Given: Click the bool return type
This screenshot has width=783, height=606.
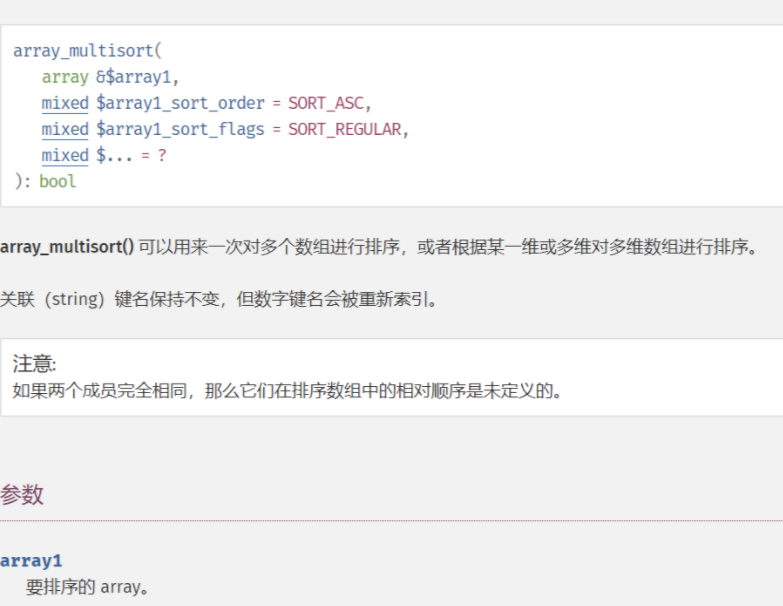Looking at the screenshot, I should tap(57, 181).
